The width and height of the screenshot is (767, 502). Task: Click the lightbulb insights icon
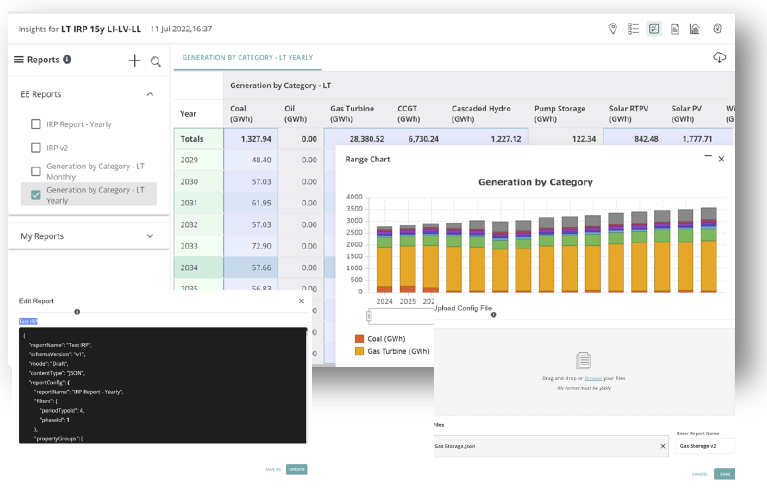[x=717, y=29]
